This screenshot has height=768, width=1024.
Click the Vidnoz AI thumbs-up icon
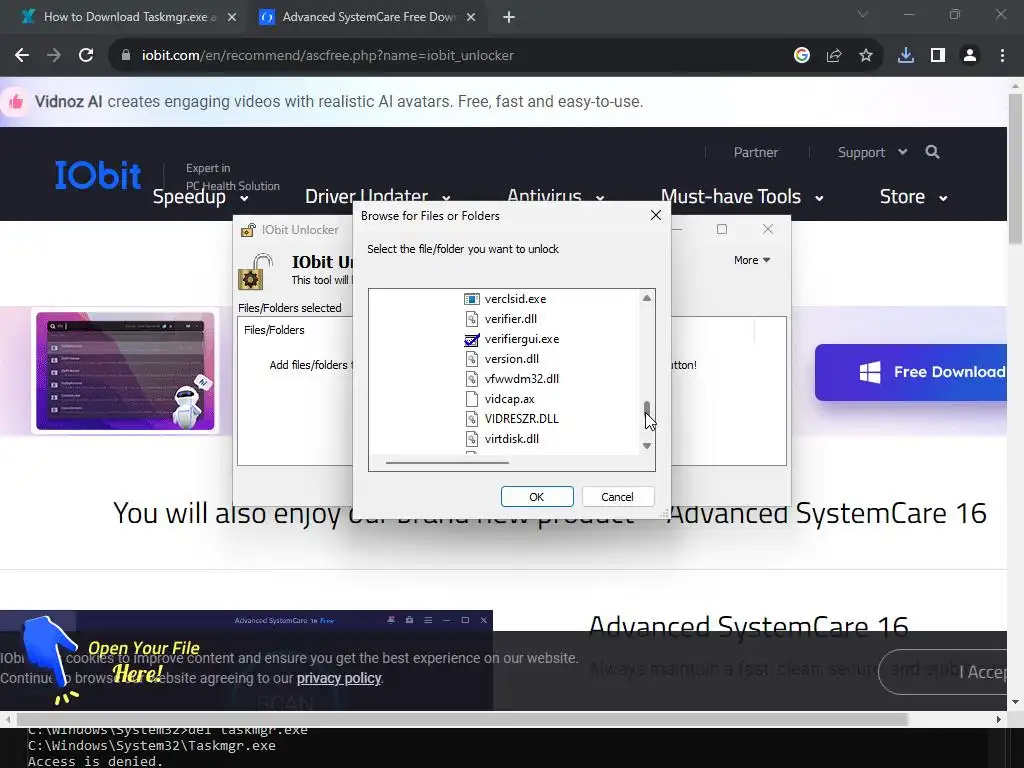click(x=16, y=102)
